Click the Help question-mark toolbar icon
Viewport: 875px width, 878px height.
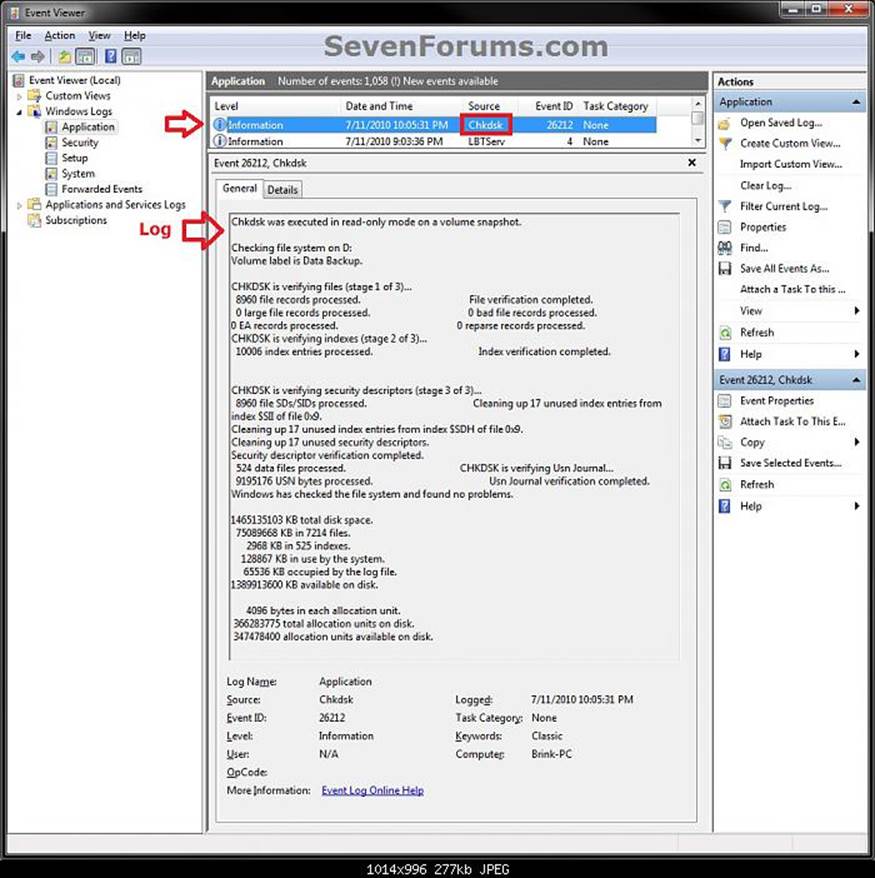(111, 56)
